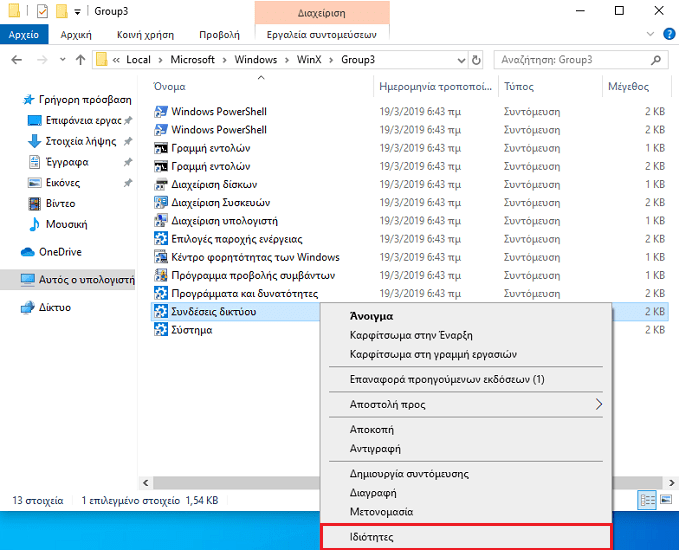Open the recent locations dropdown arrow
Image resolution: width=679 pixels, height=550 pixels.
click(60, 60)
